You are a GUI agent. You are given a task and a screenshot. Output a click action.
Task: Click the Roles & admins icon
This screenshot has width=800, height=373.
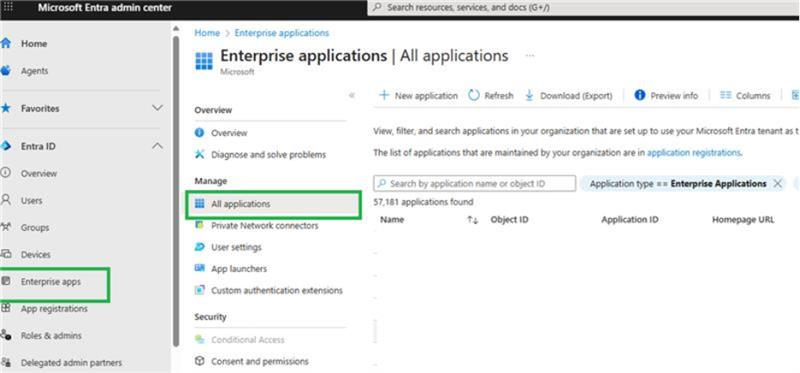tap(6, 335)
